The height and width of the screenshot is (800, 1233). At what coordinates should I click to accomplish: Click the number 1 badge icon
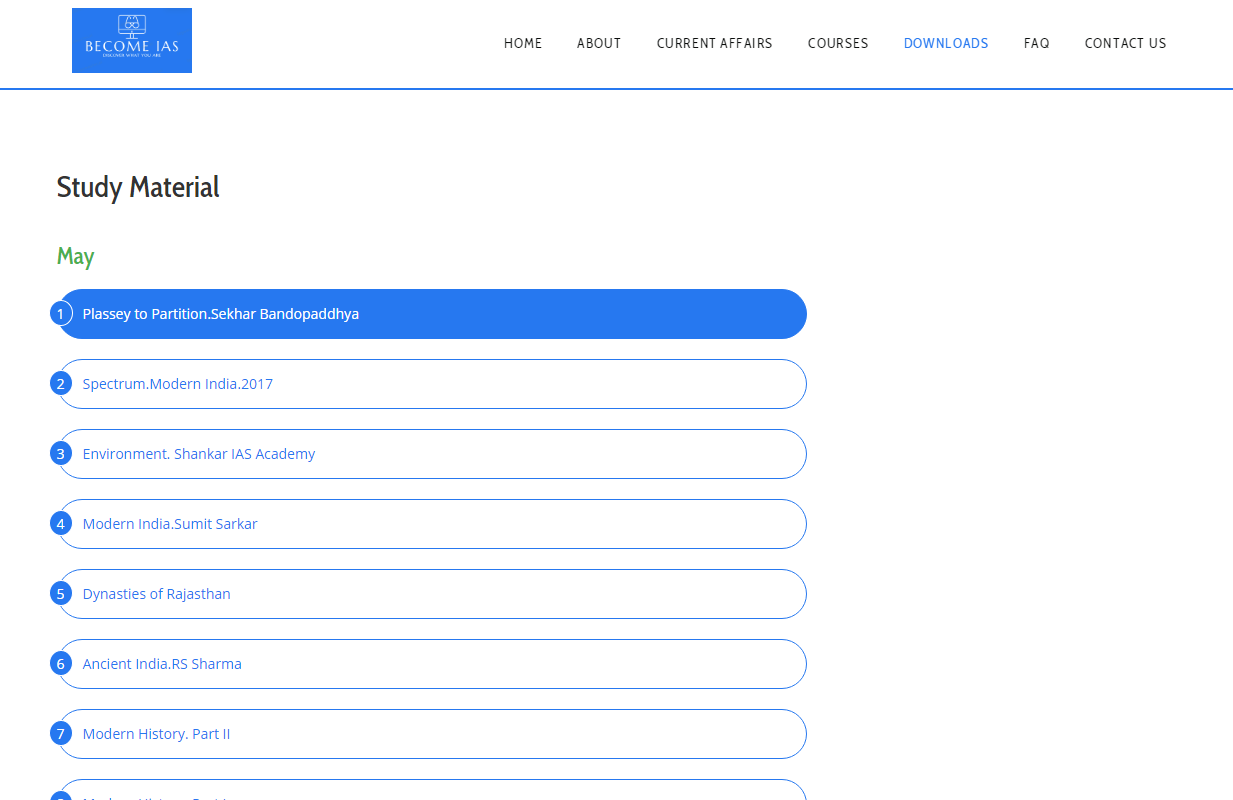[x=61, y=314]
